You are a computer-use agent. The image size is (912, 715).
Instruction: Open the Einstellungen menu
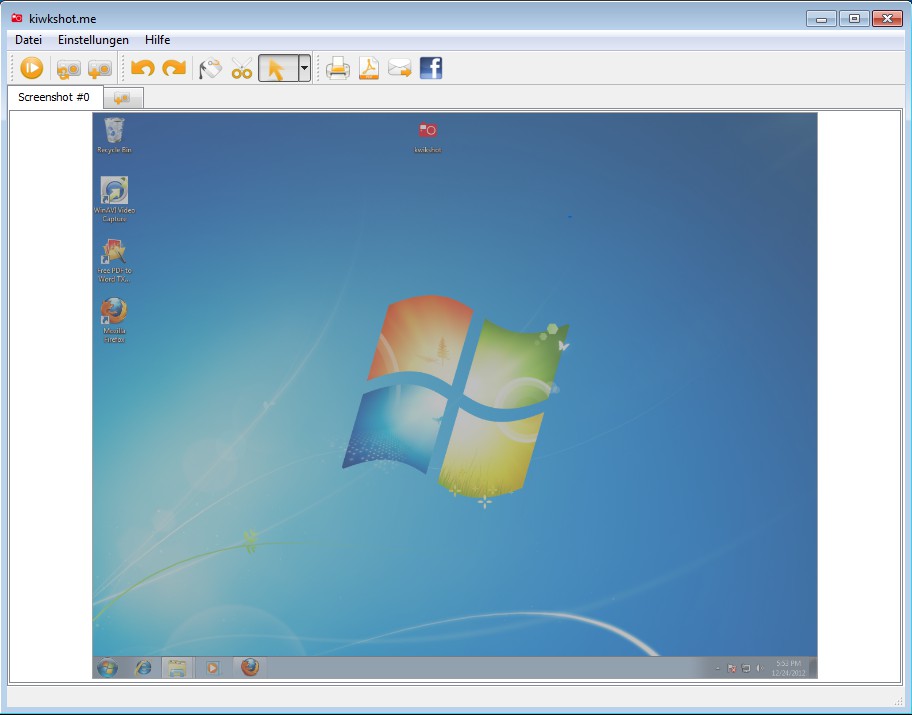(x=93, y=40)
